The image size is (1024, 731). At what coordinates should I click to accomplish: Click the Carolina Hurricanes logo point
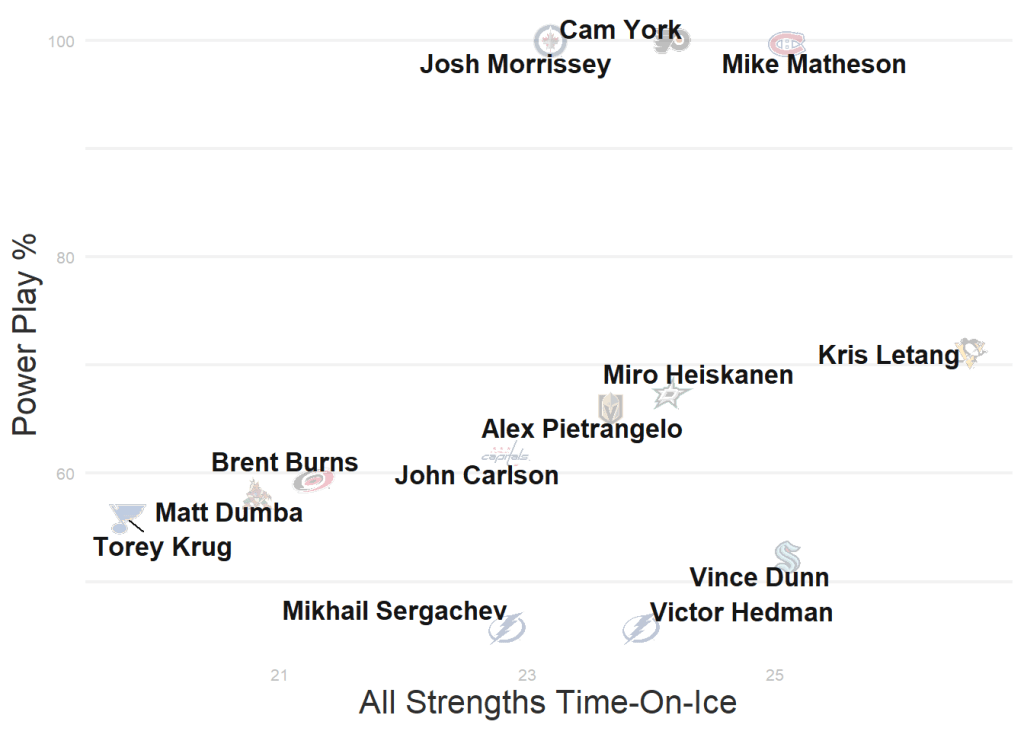click(313, 481)
